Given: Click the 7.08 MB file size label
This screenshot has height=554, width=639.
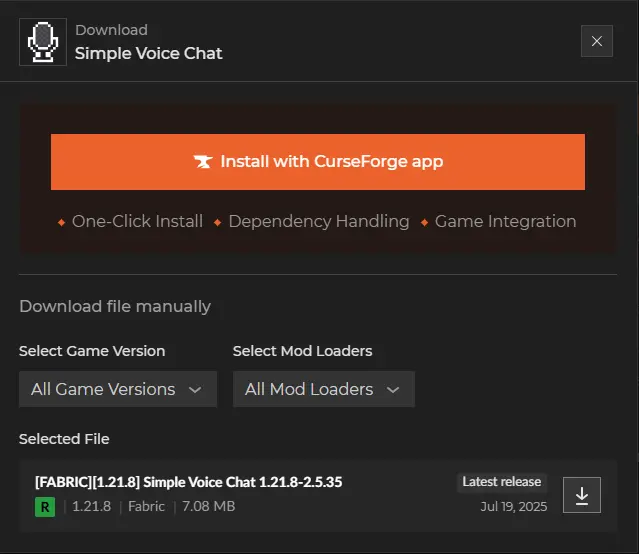Looking at the screenshot, I should (208, 507).
